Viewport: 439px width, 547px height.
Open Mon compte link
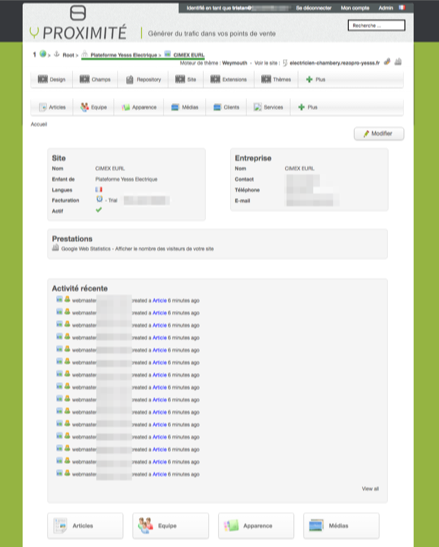[x=355, y=8]
